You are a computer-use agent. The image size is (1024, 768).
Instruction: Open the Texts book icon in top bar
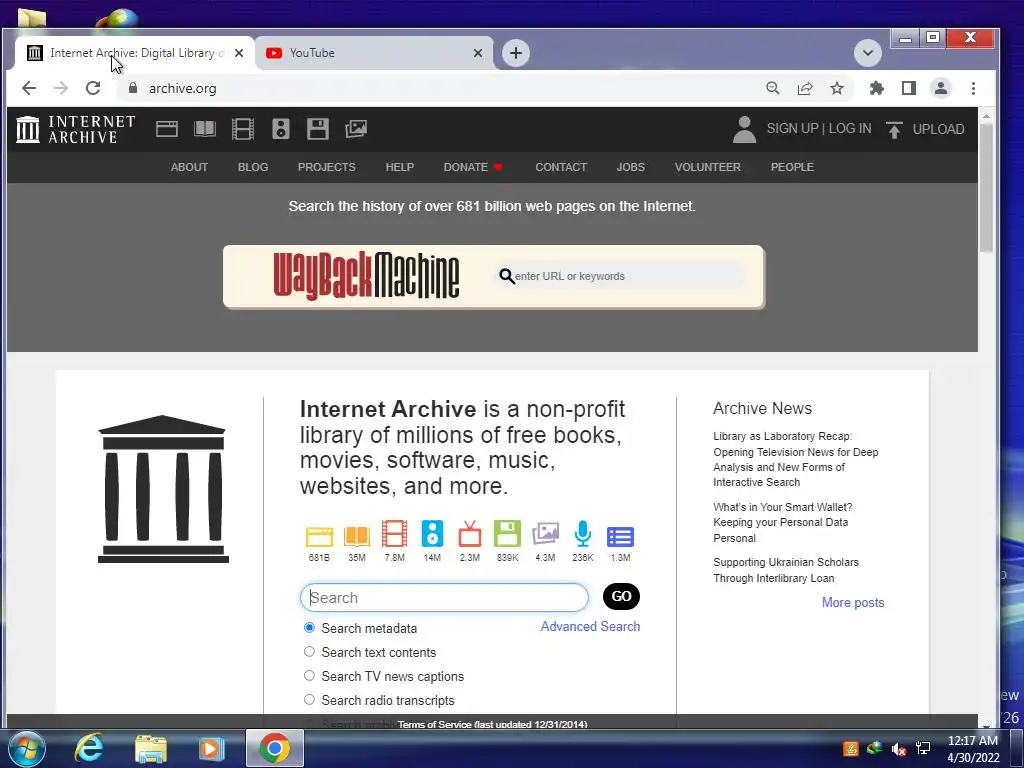(x=204, y=129)
